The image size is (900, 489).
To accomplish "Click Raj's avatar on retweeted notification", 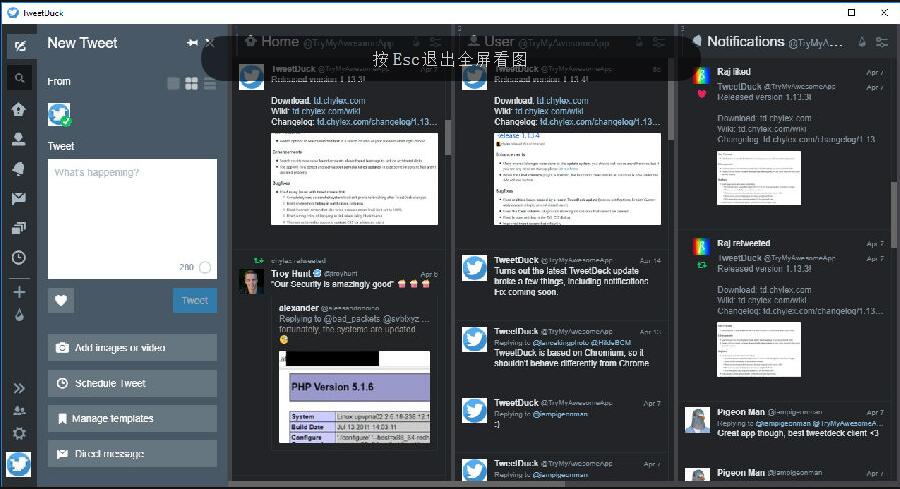I will click(x=701, y=246).
